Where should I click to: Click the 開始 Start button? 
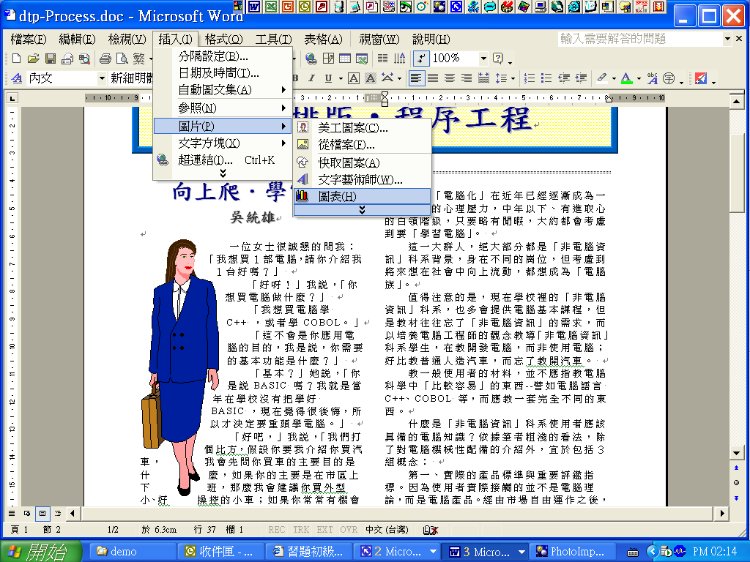pyautogui.click(x=41, y=551)
